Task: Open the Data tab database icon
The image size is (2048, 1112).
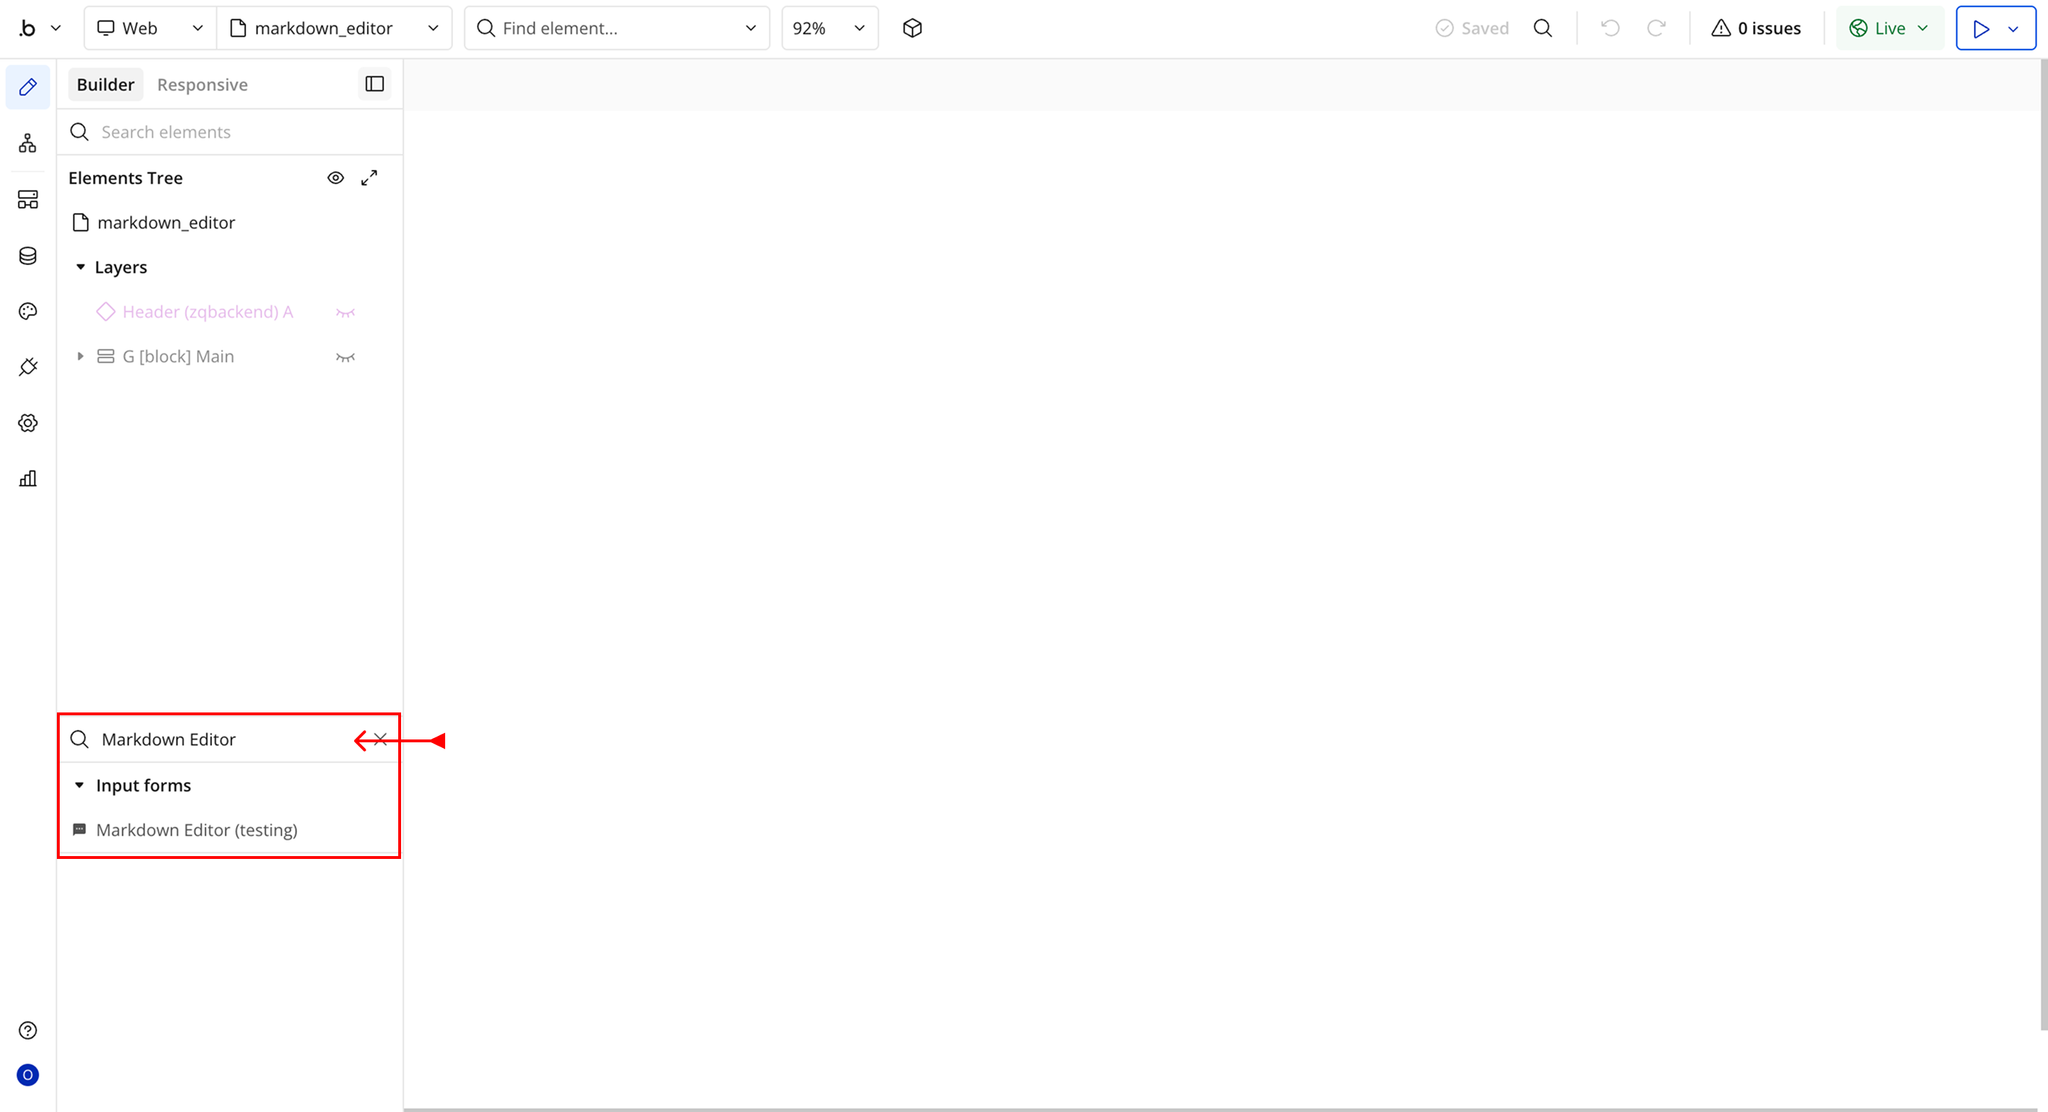Action: [x=28, y=256]
